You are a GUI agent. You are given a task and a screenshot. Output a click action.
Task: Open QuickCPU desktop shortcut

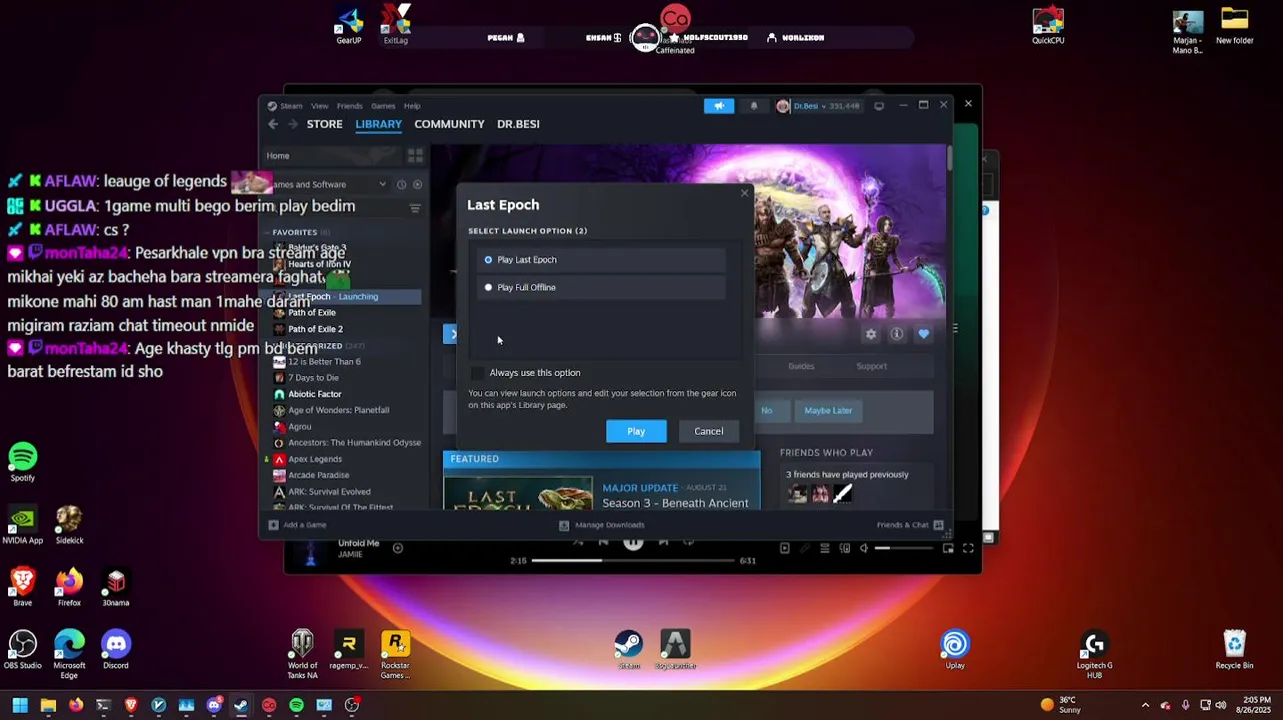[1048, 26]
